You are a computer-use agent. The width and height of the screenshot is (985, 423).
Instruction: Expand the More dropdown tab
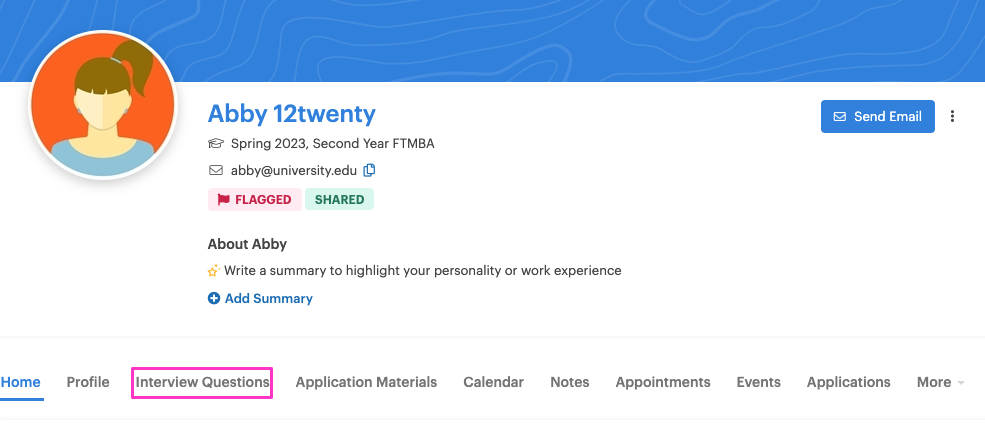point(940,382)
